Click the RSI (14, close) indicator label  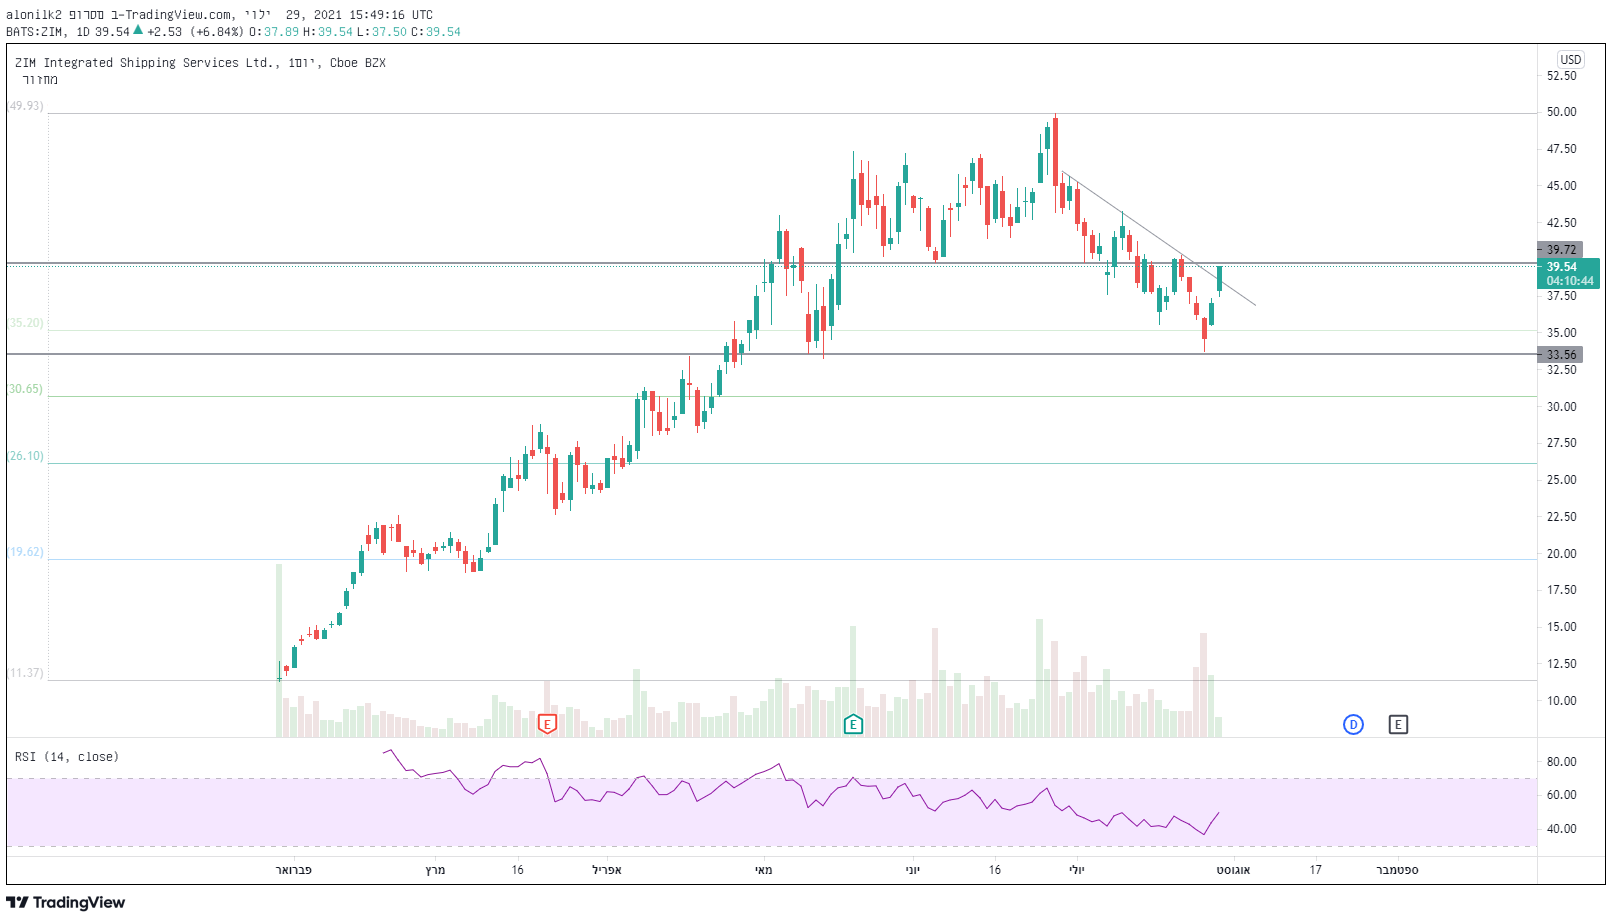[66, 757]
